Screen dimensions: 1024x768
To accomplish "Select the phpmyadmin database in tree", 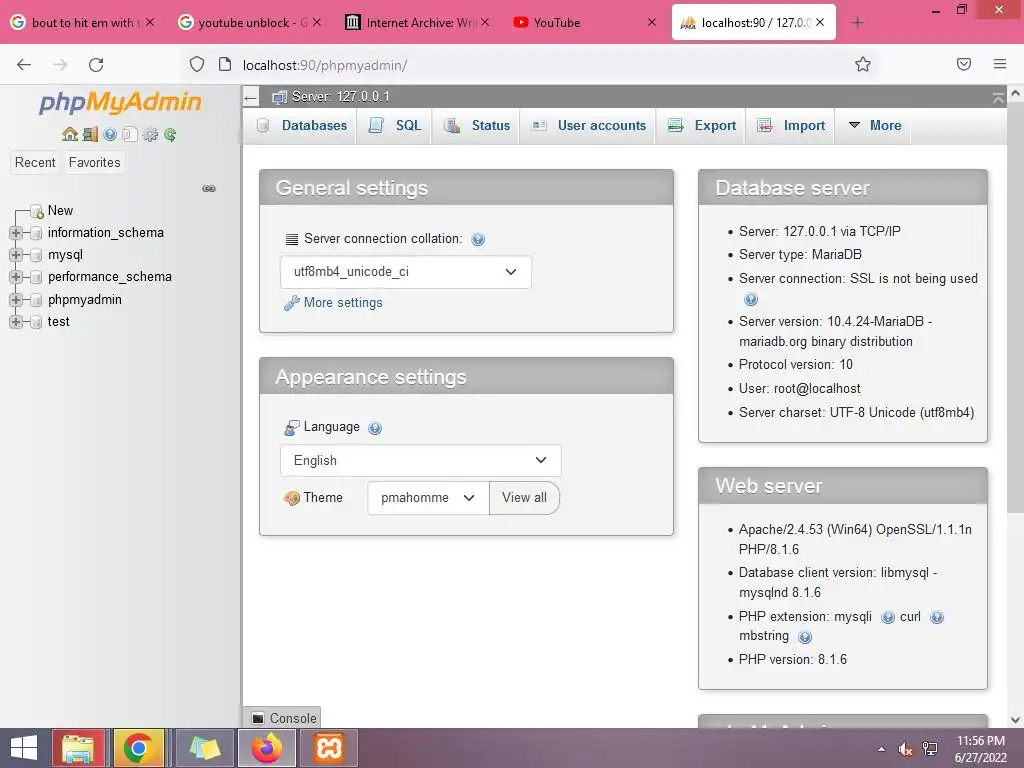I will pos(85,300).
